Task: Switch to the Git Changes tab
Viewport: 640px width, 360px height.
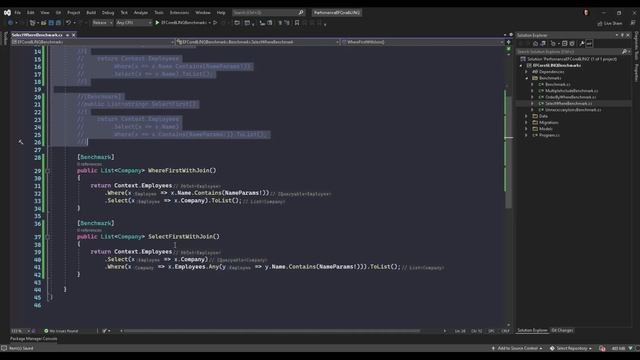Action: [562, 330]
